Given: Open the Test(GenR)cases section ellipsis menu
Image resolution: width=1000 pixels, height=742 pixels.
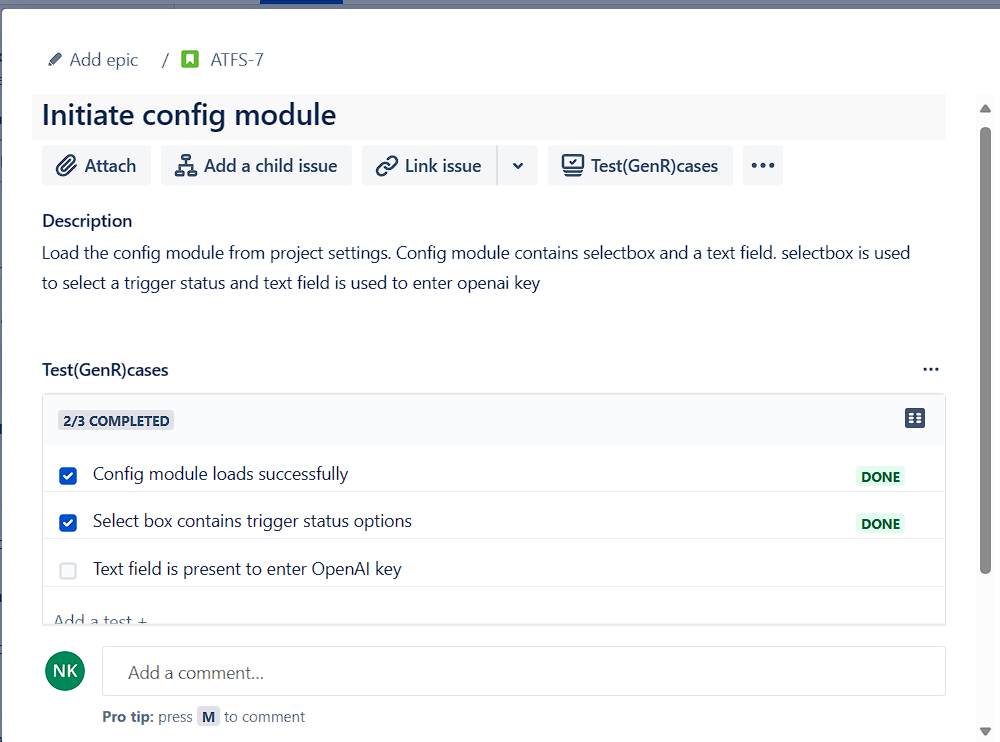Looking at the screenshot, I should [931, 369].
